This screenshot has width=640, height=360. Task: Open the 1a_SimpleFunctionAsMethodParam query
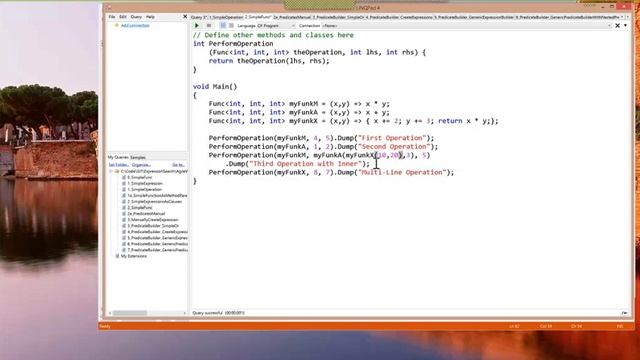coord(157,196)
